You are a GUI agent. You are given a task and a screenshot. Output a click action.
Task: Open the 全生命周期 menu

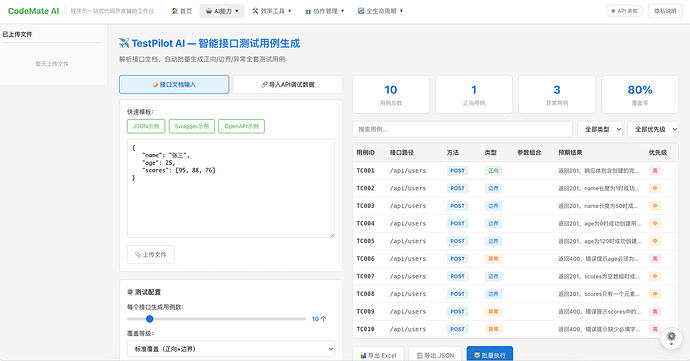pos(381,11)
